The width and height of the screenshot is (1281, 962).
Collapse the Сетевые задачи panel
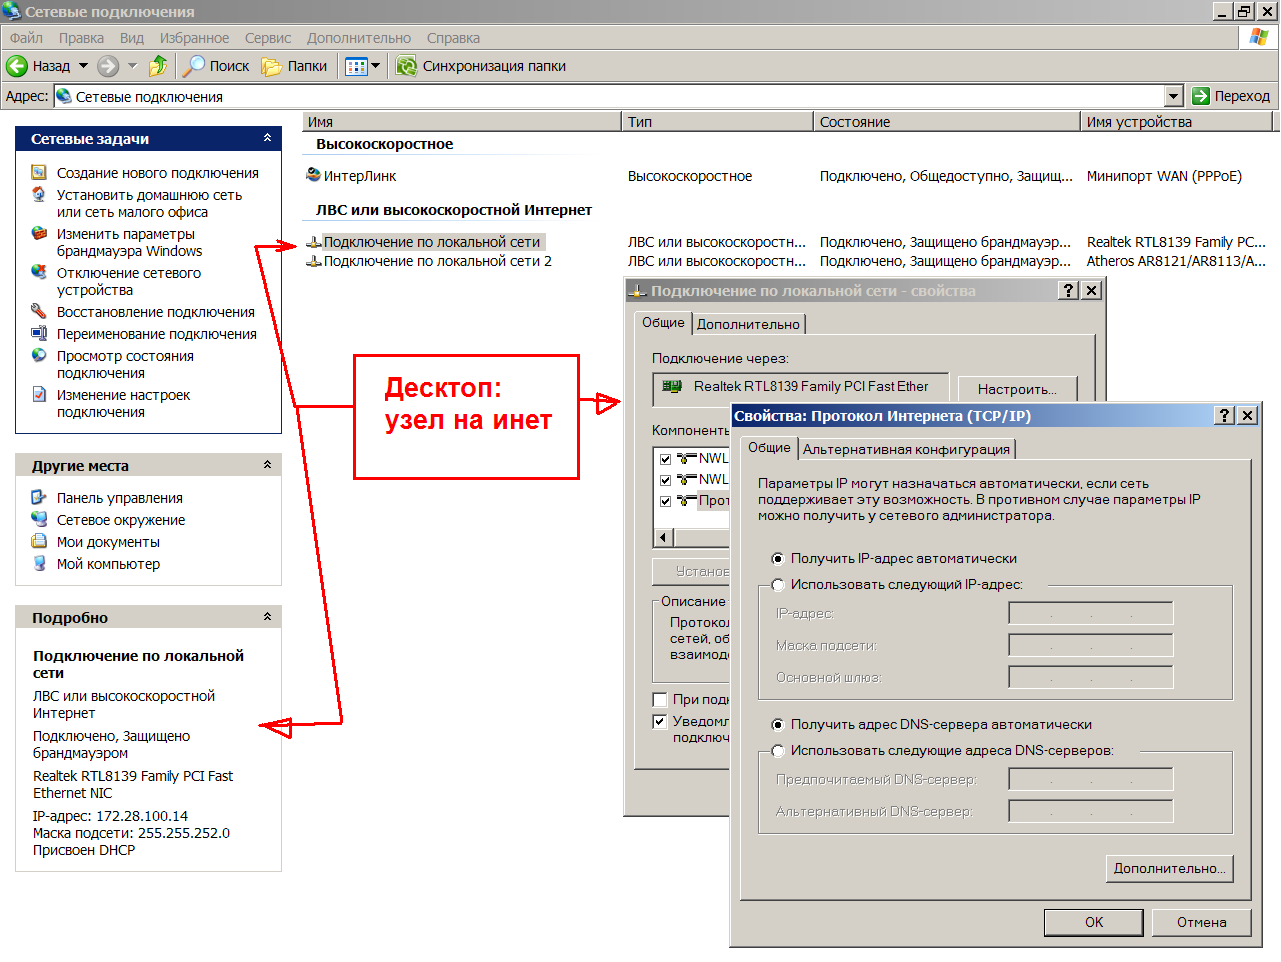point(267,138)
